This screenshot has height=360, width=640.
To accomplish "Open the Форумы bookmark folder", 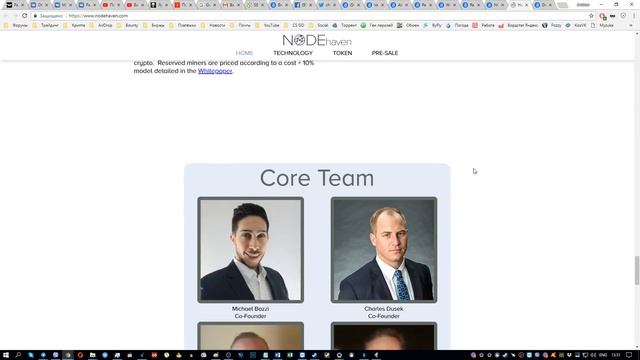I will tap(16, 25).
